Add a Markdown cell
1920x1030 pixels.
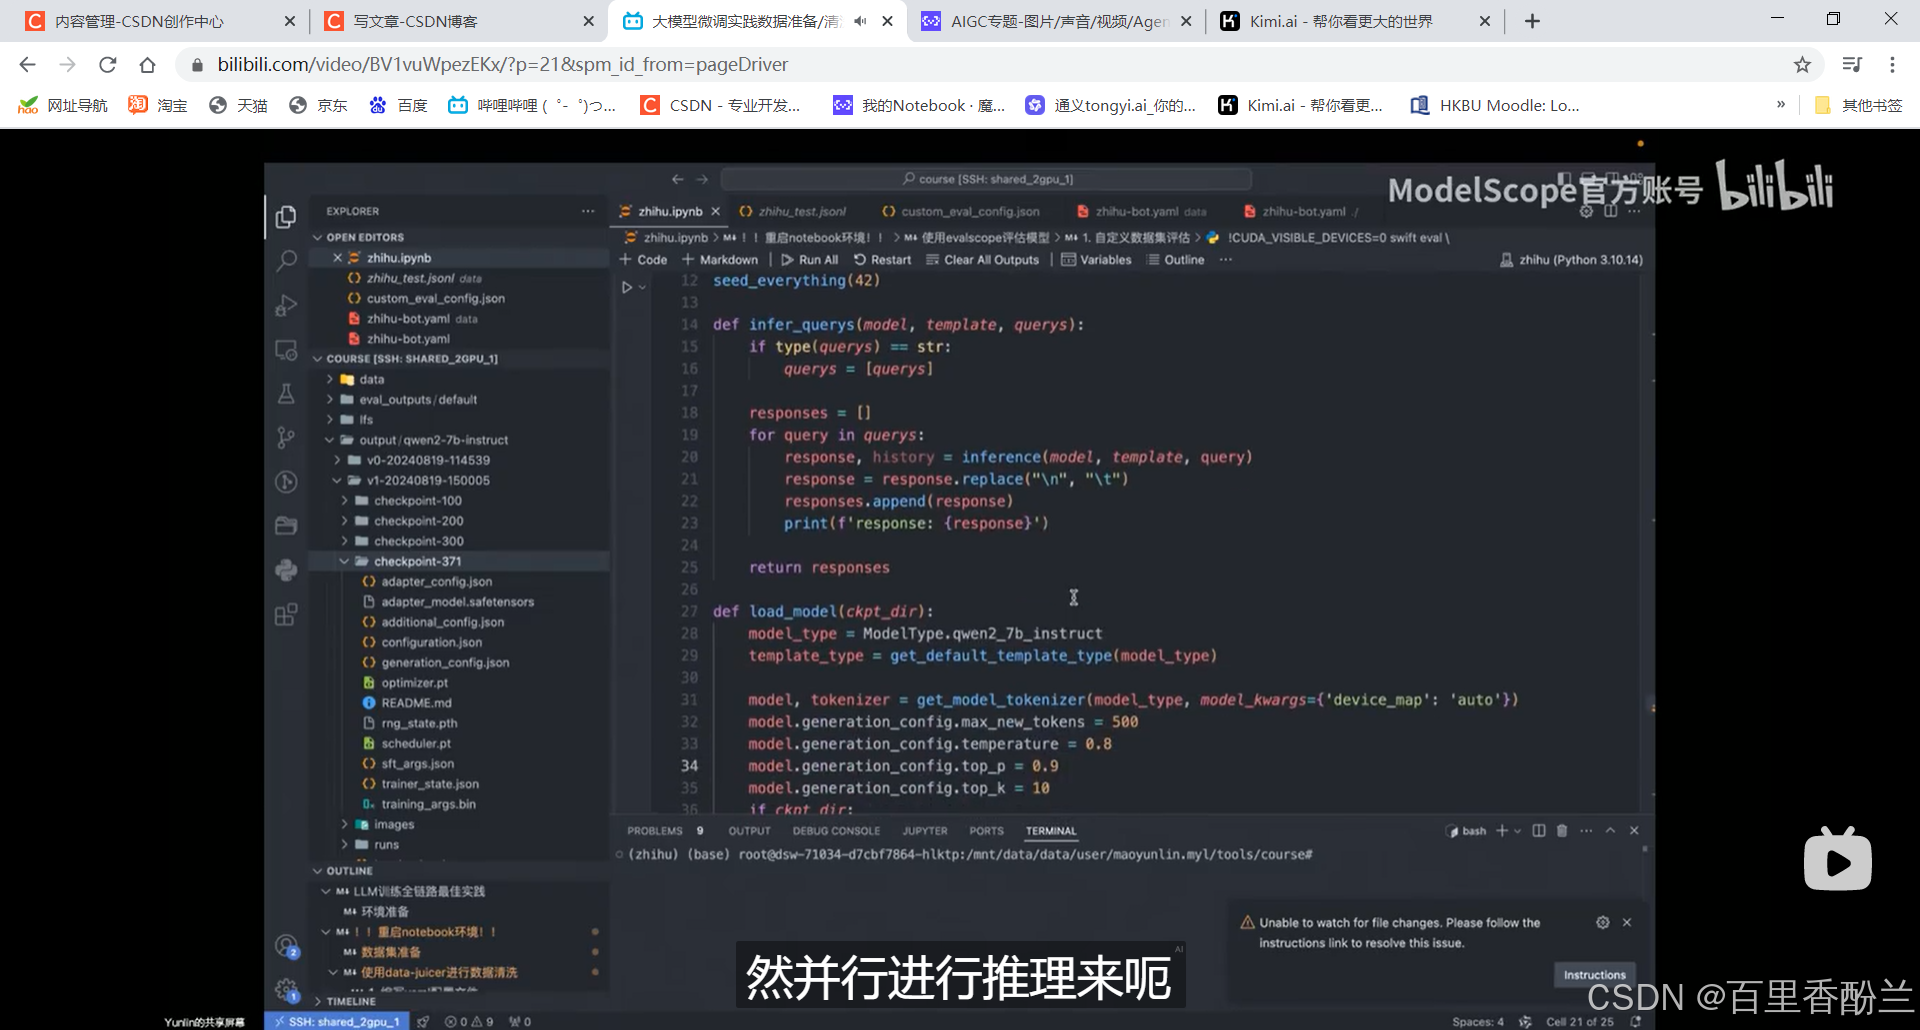720,260
